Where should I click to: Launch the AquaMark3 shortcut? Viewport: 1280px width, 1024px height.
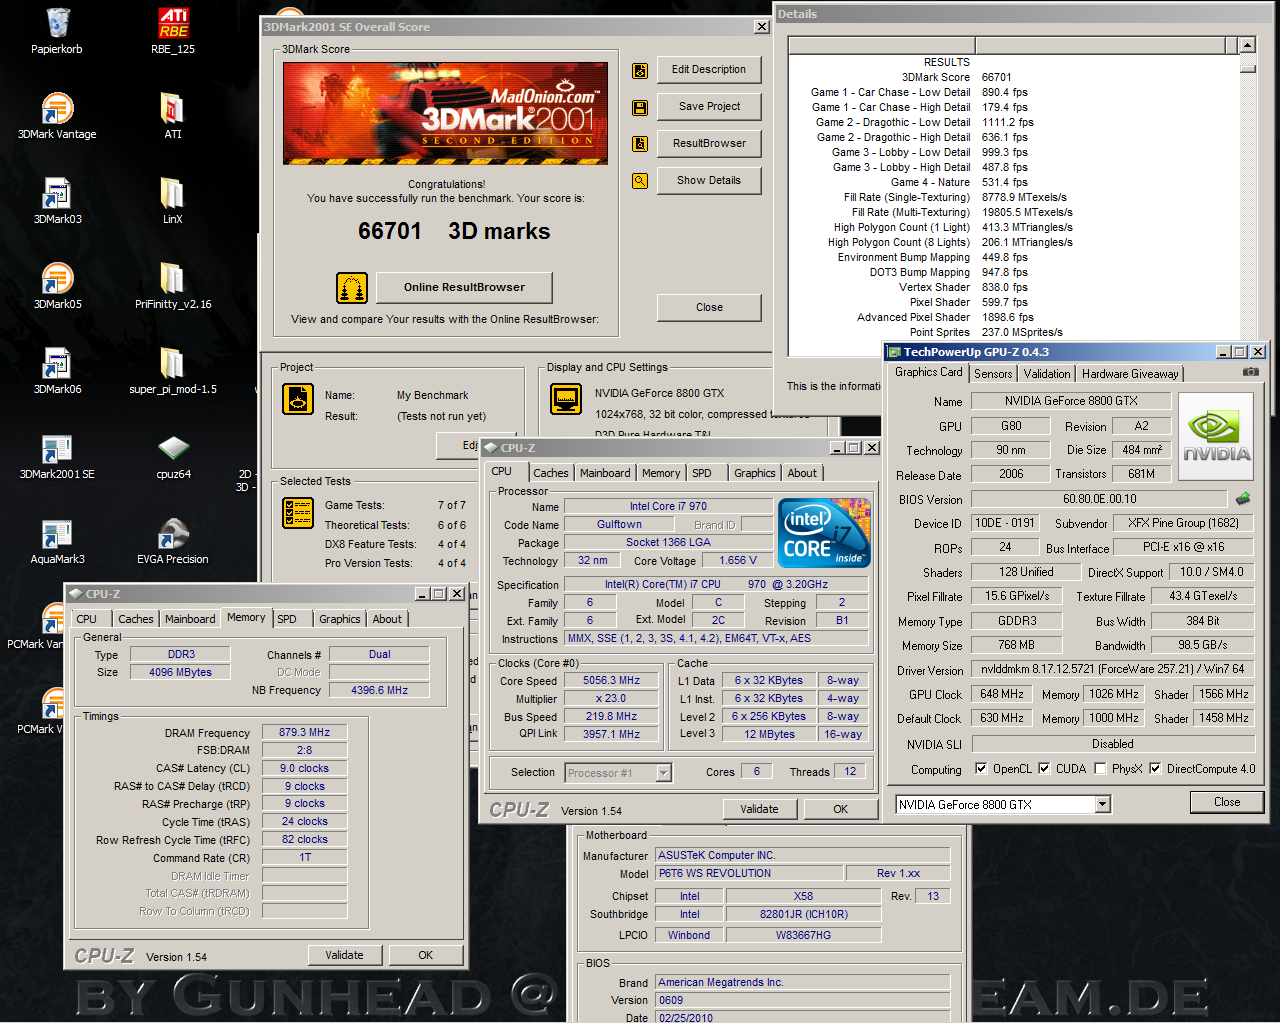(x=57, y=540)
